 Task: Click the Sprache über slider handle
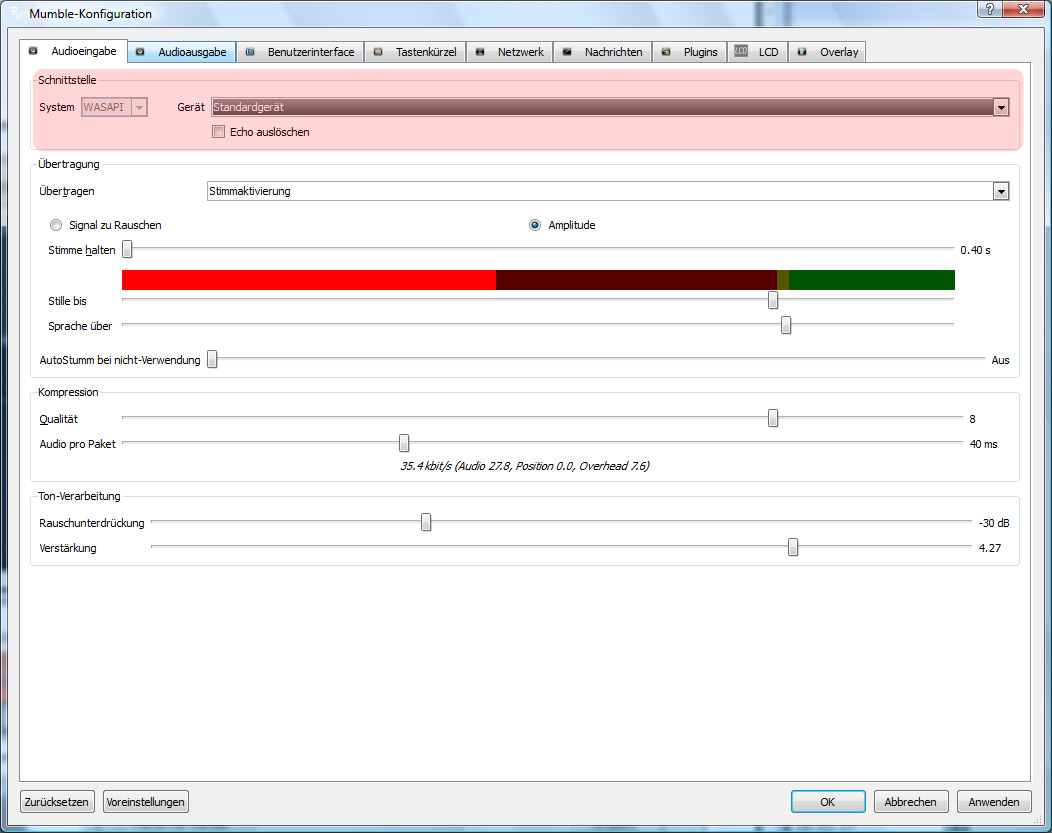click(786, 325)
